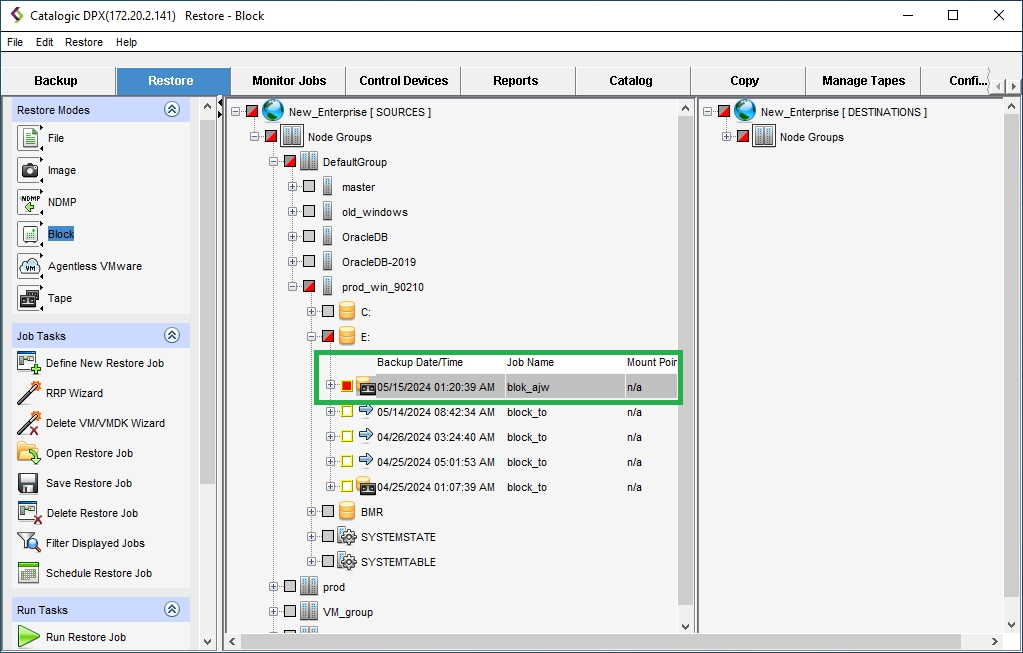1023x653 pixels.
Task: Select the Tape restore mode icon
Action: click(x=30, y=298)
